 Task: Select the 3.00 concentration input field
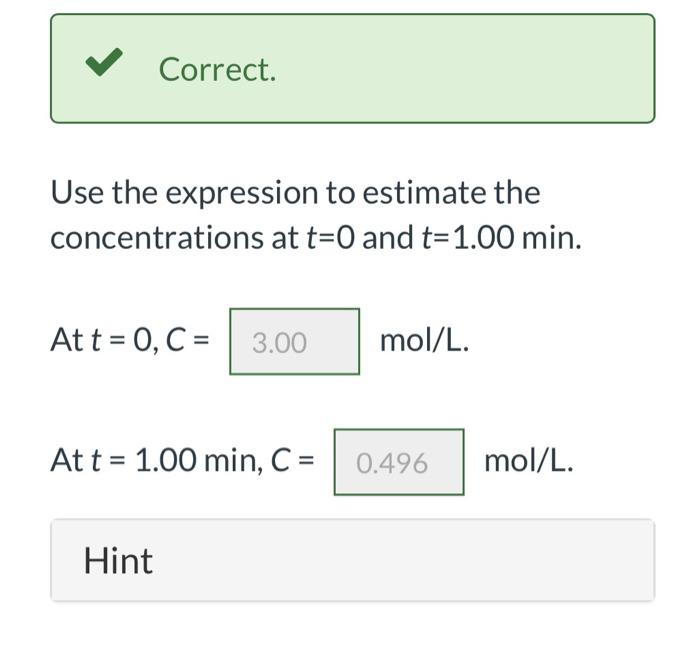(x=294, y=342)
